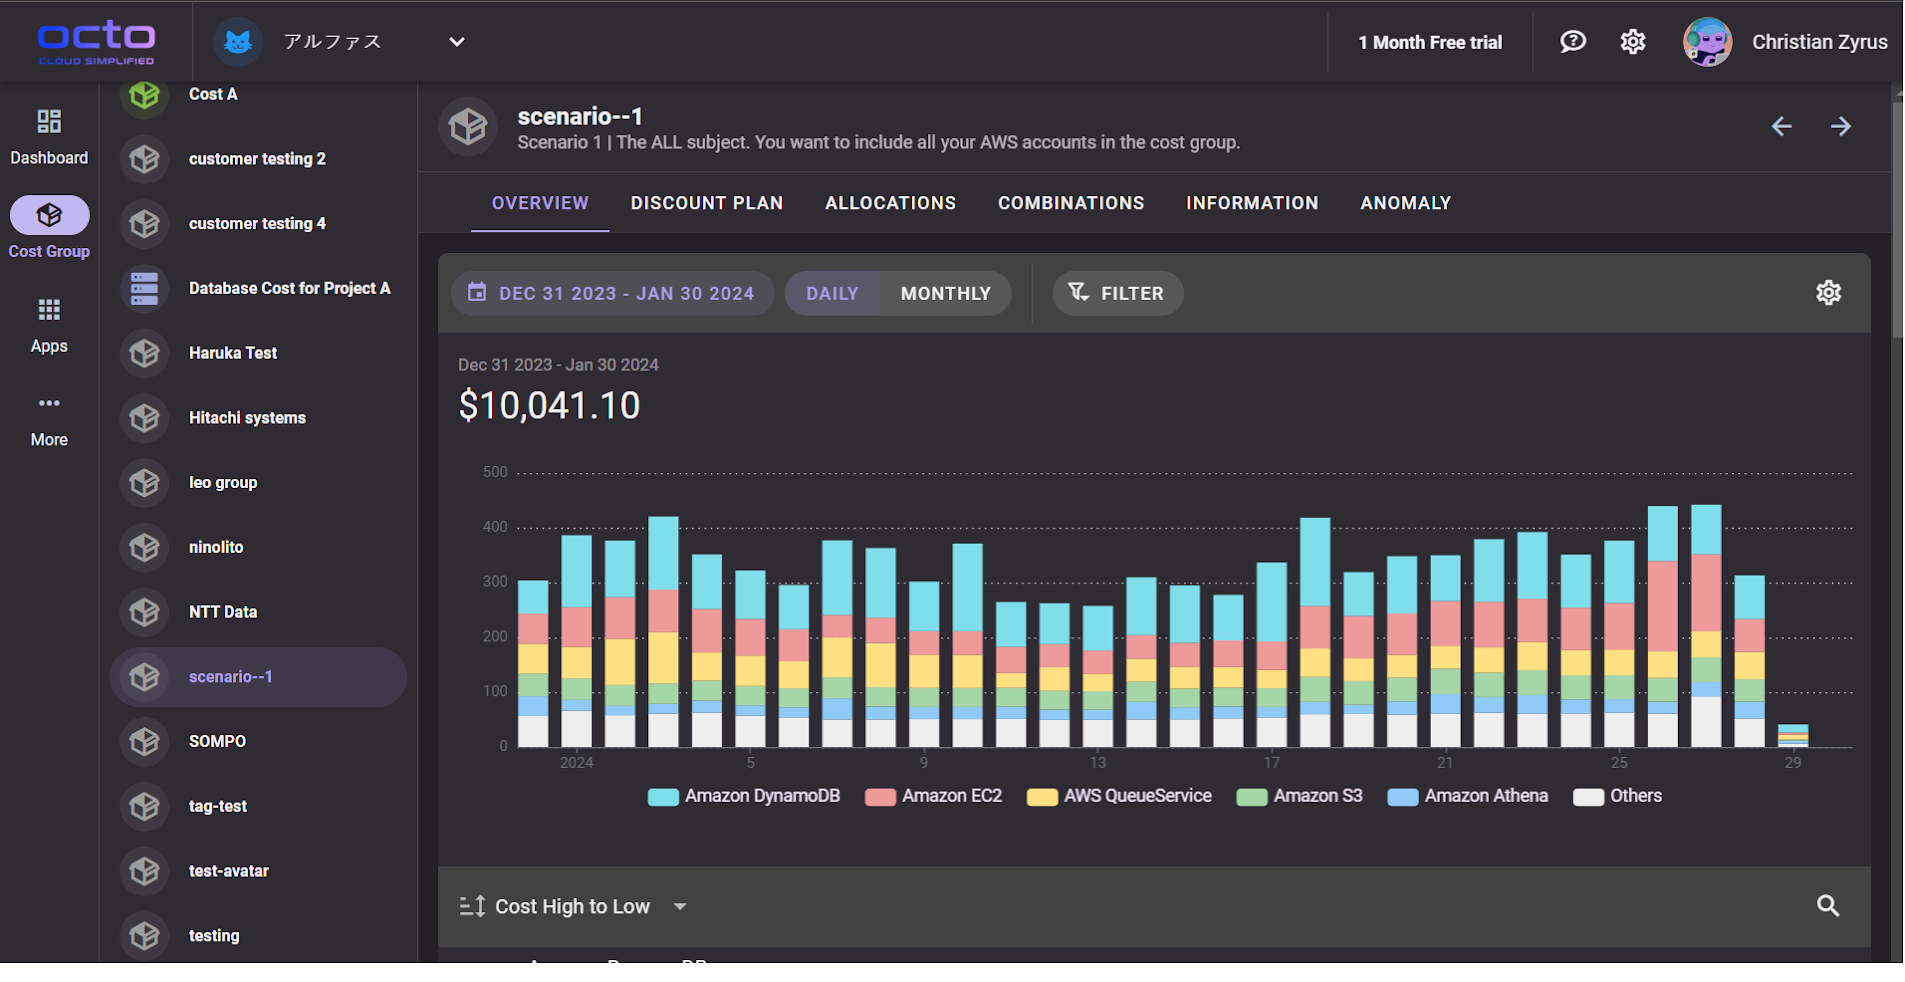1905x982 pixels.
Task: Go to next cost group arrow
Action: click(x=1841, y=126)
